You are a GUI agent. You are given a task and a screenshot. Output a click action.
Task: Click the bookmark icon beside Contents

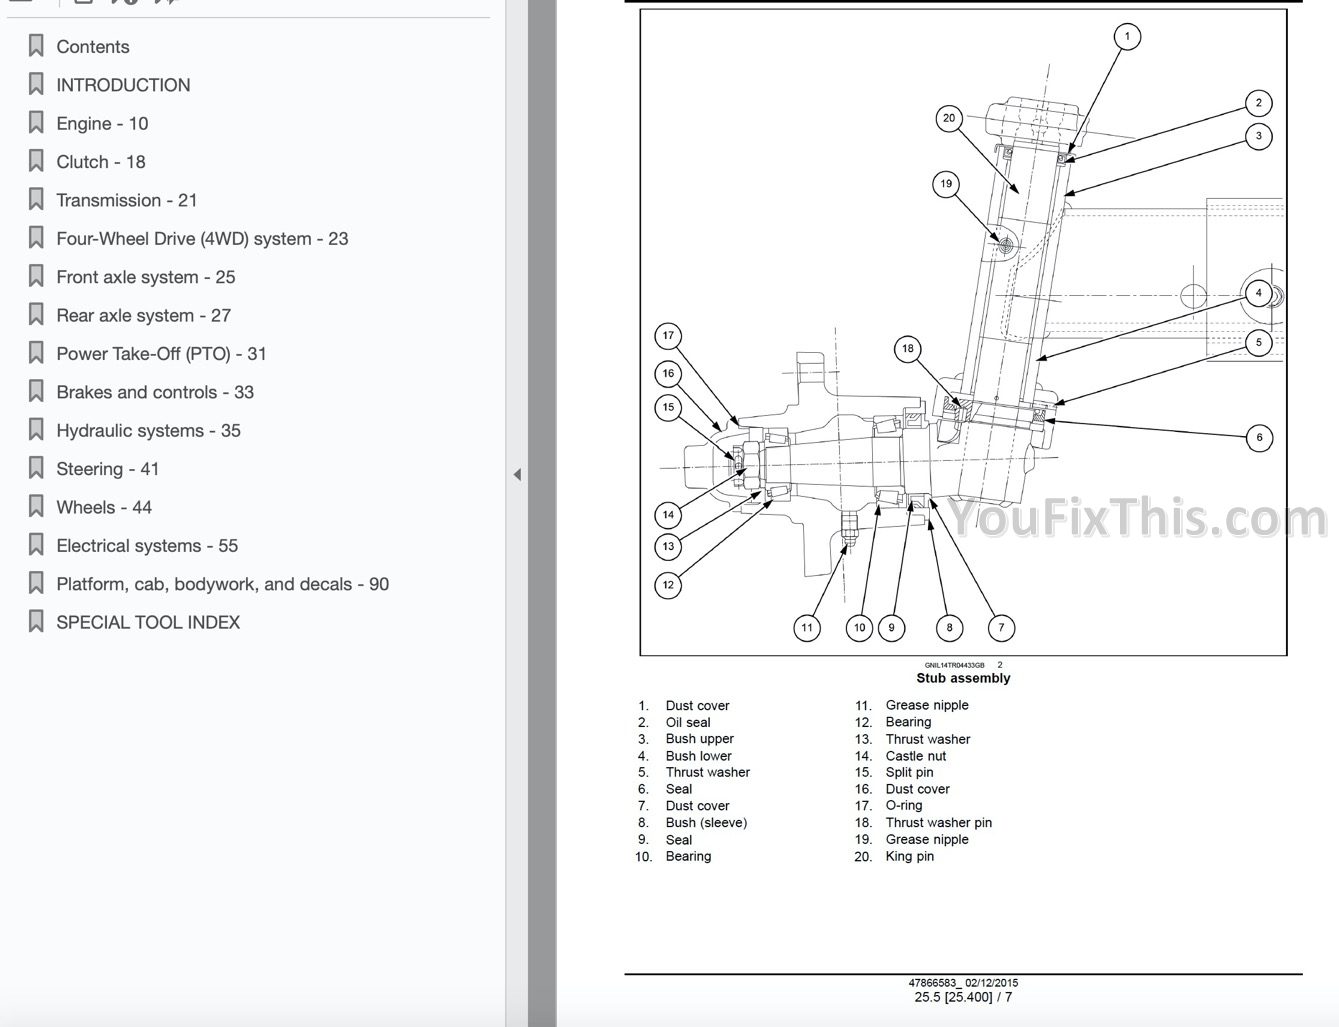point(36,46)
